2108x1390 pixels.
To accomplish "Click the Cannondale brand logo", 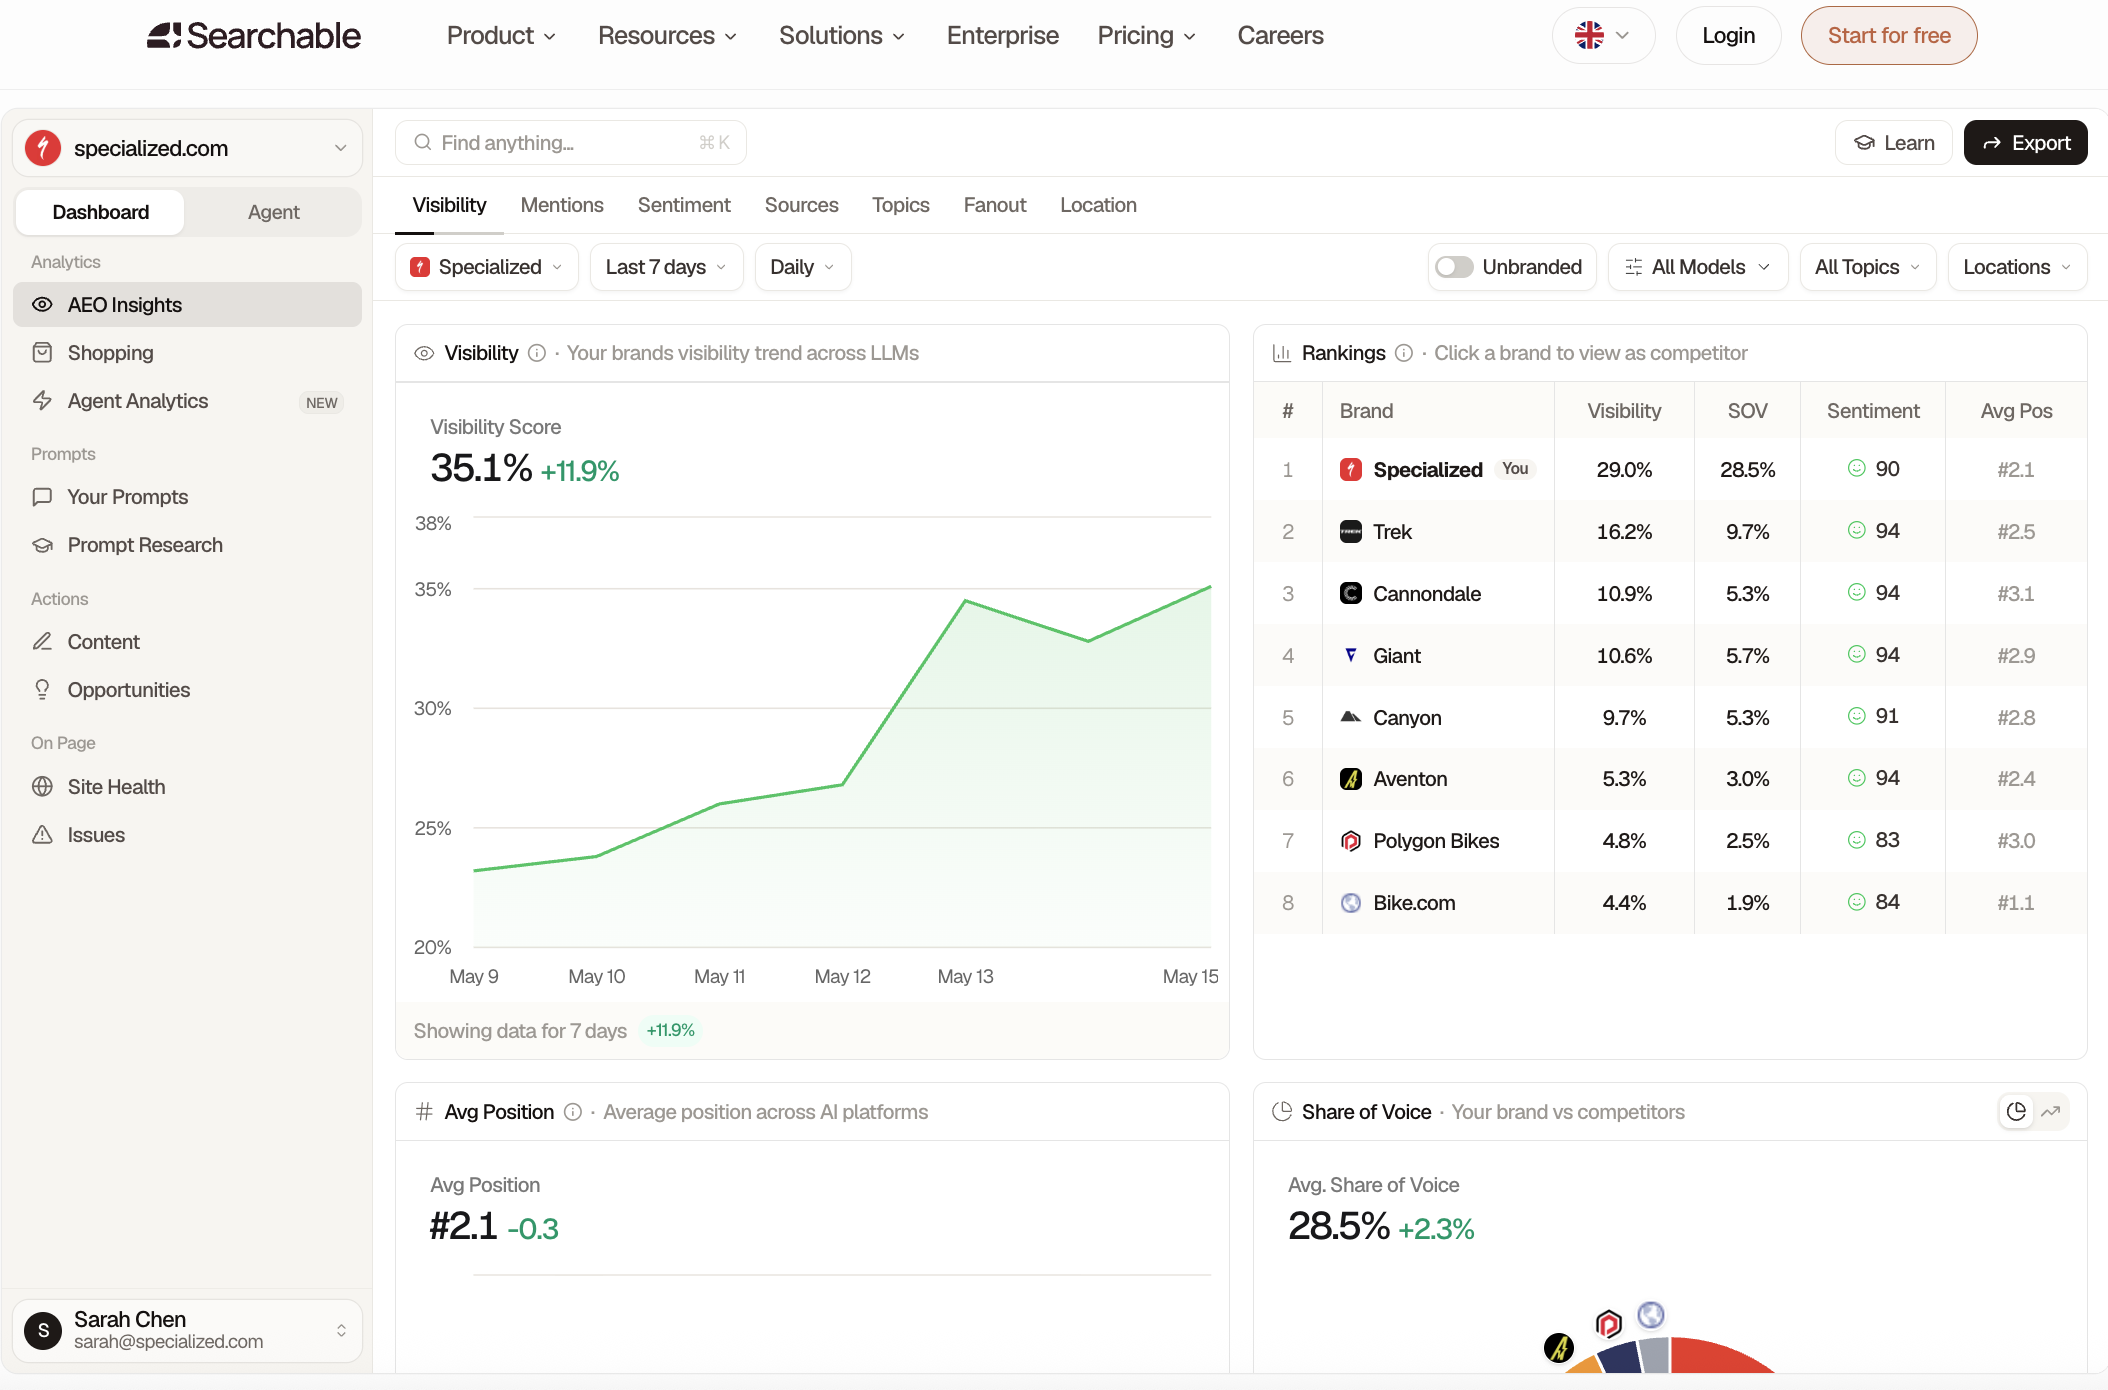I will (1351, 594).
